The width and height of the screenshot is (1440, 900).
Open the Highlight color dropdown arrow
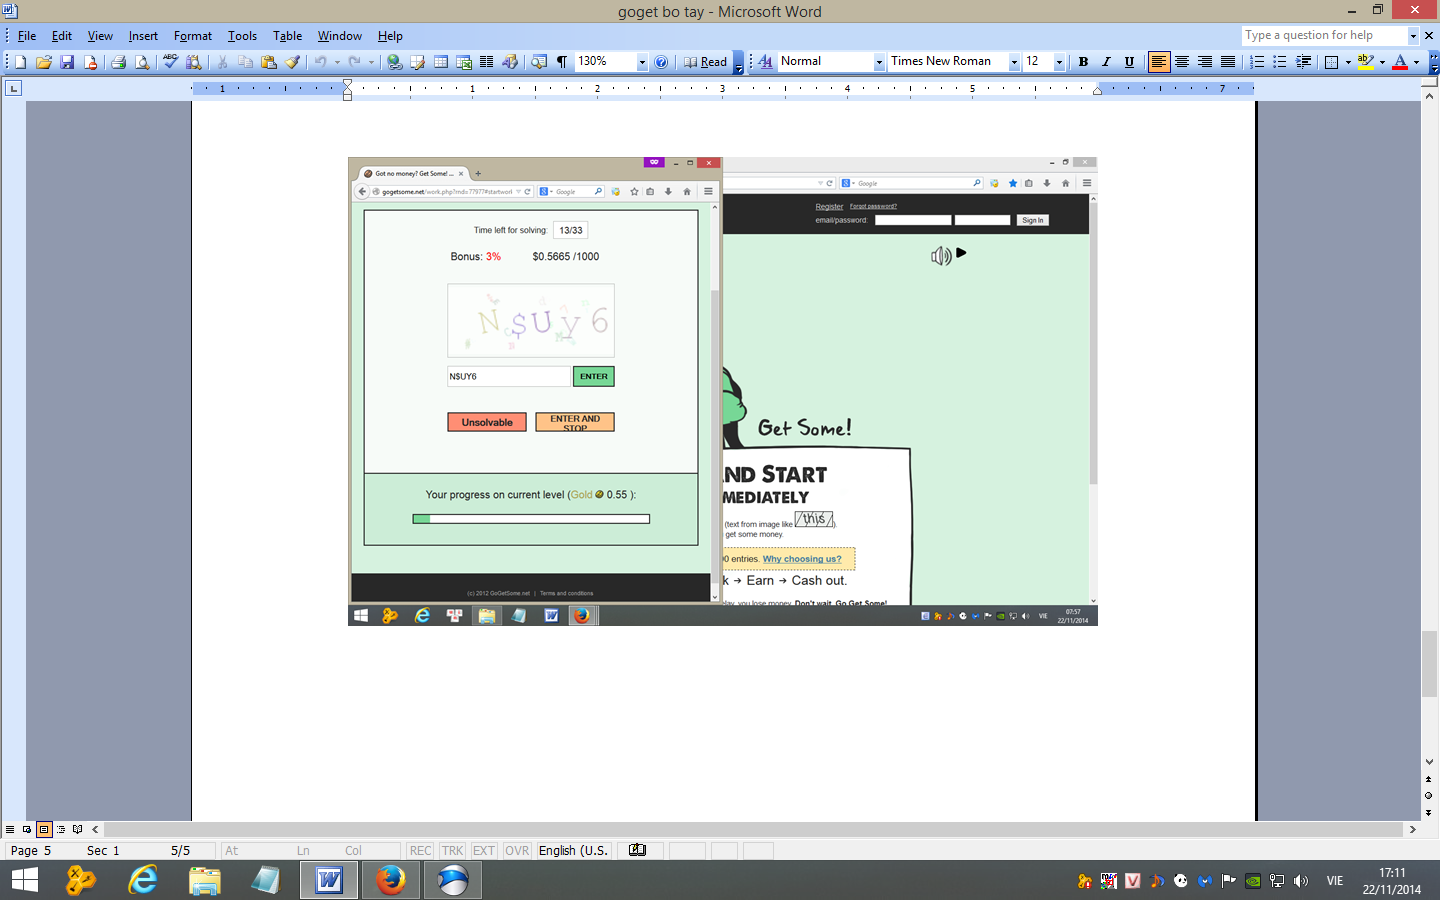(x=1382, y=62)
